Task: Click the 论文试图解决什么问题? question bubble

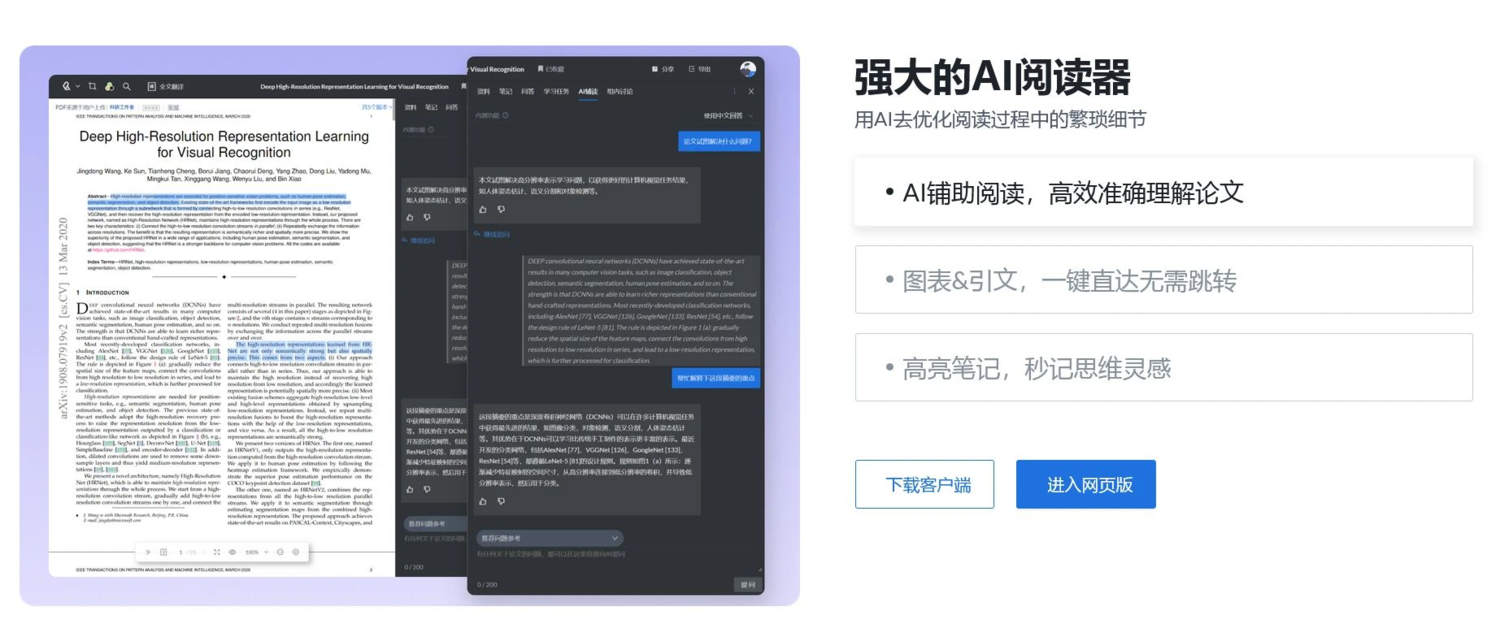Action: (x=719, y=142)
